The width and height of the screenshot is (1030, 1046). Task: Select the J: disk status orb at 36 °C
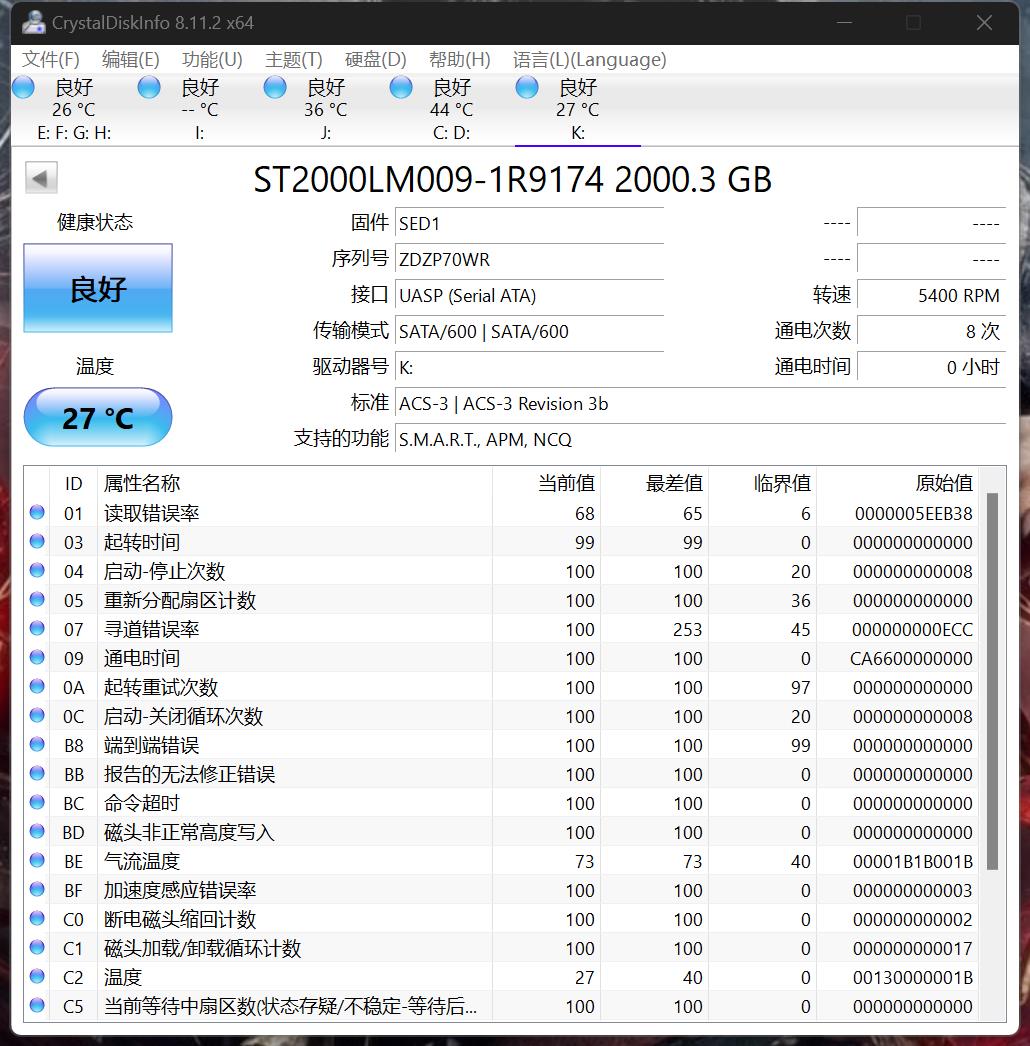click(275, 87)
